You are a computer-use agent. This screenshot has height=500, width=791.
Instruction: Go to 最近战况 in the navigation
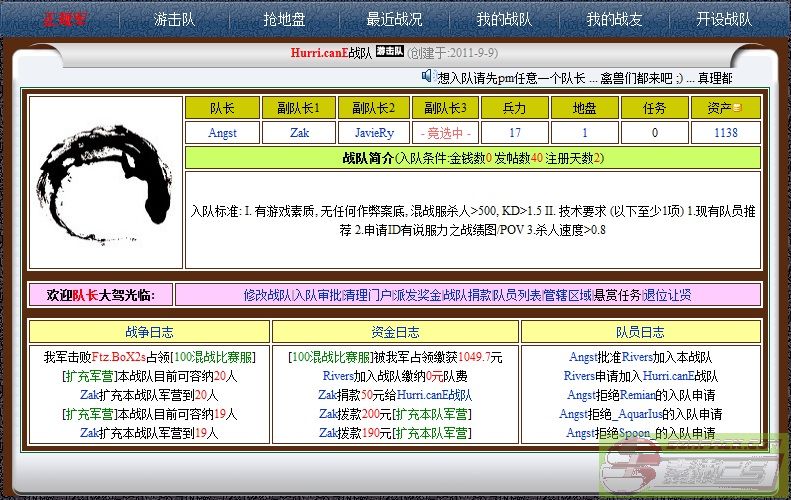pyautogui.click(x=394, y=19)
